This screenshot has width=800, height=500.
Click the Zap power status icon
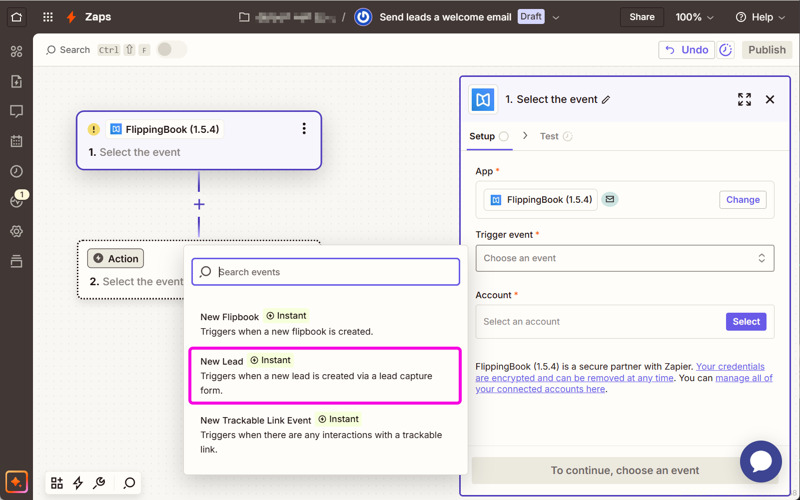[363, 17]
